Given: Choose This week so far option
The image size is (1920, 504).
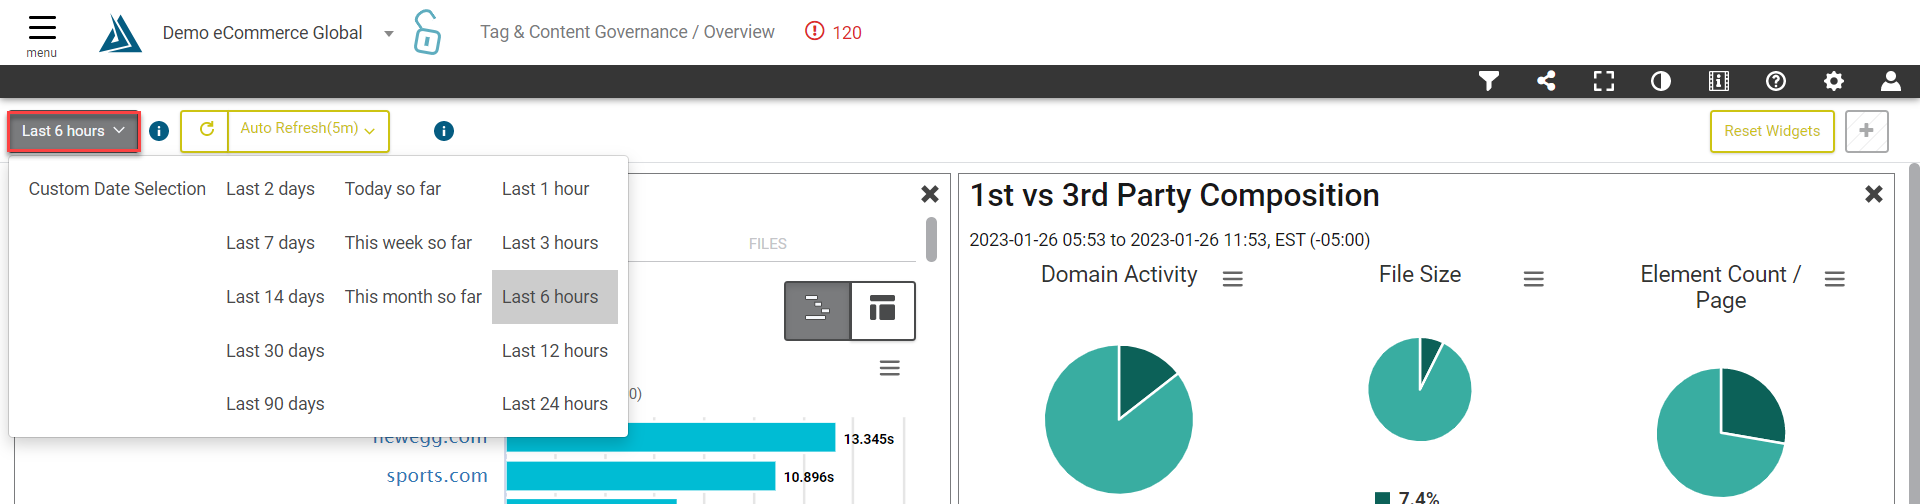Looking at the screenshot, I should pyautogui.click(x=408, y=243).
